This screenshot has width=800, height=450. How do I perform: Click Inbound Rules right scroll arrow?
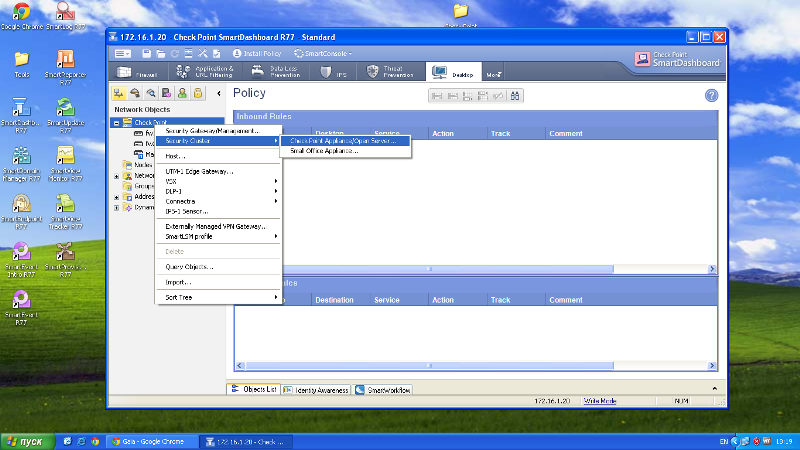(712, 269)
